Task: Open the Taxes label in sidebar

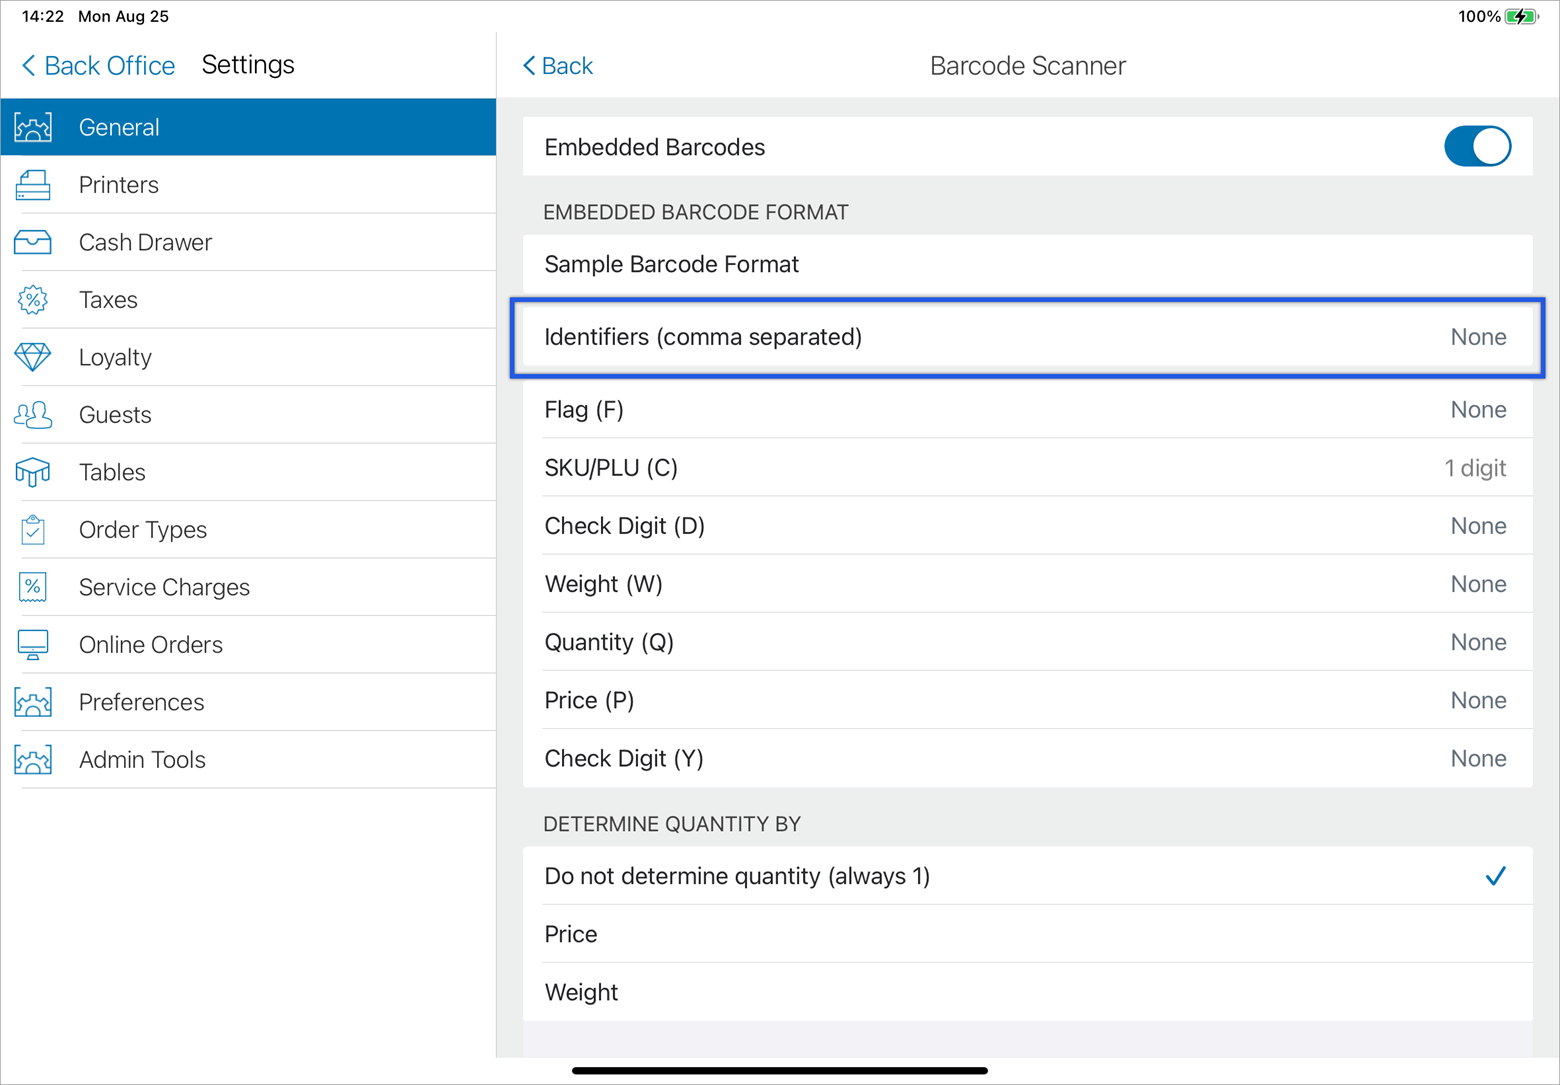Action: coord(108,300)
